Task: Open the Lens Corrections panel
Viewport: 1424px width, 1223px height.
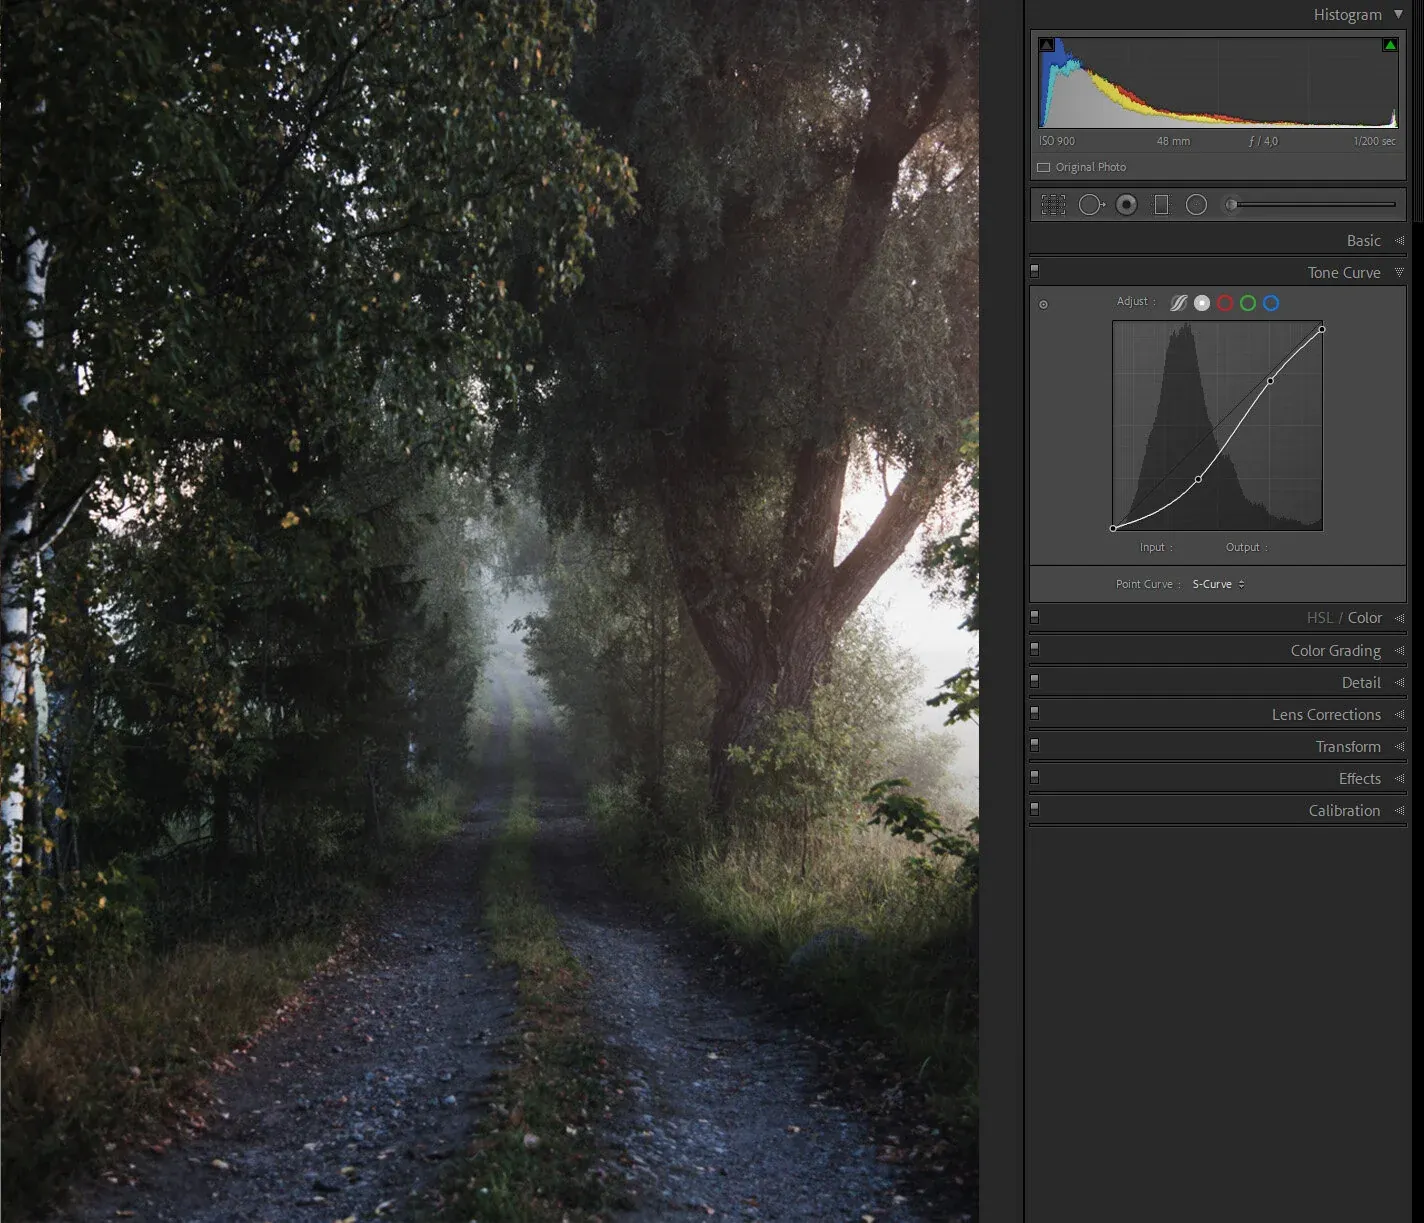Action: point(1326,714)
